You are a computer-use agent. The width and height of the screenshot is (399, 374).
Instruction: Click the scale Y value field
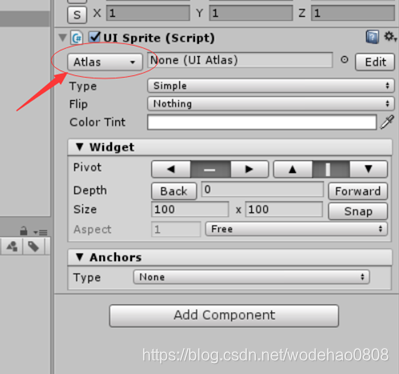[x=251, y=13]
